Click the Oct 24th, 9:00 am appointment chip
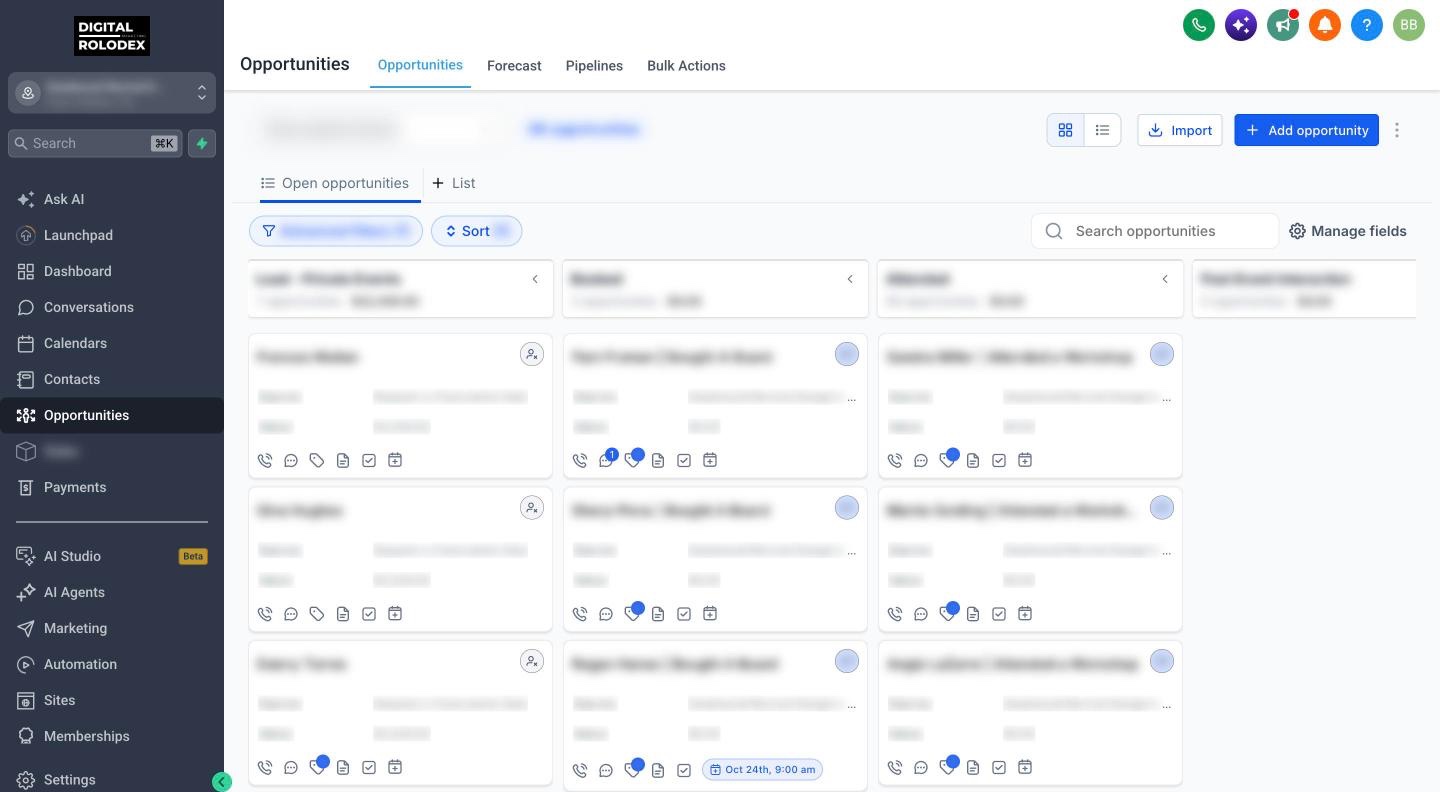This screenshot has width=1440, height=792. (x=762, y=769)
